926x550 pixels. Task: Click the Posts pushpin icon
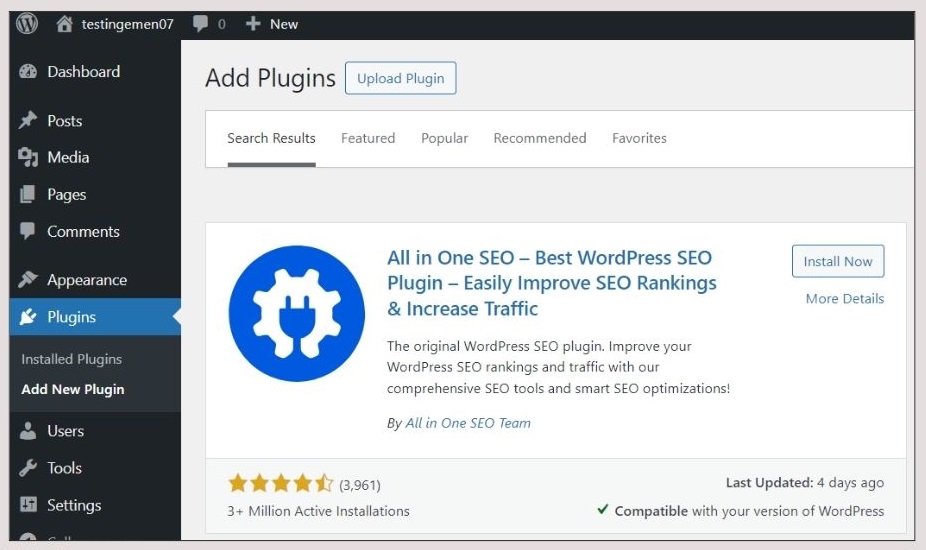(28, 121)
